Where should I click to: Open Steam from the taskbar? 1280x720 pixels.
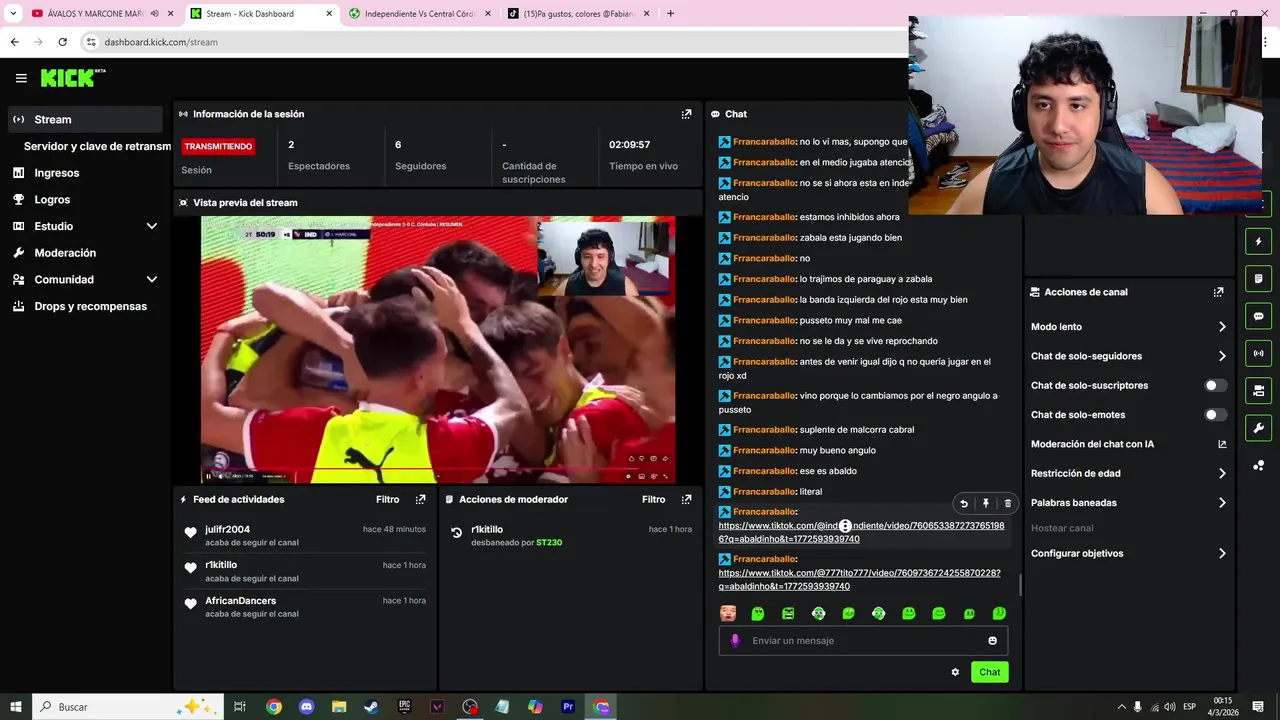pos(371,707)
